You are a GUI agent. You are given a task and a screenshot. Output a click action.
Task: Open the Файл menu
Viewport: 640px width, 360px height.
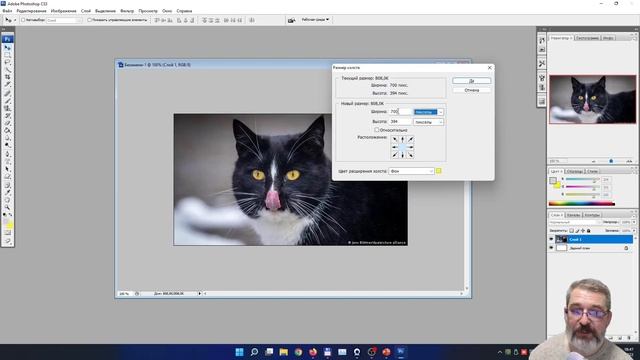(7, 11)
